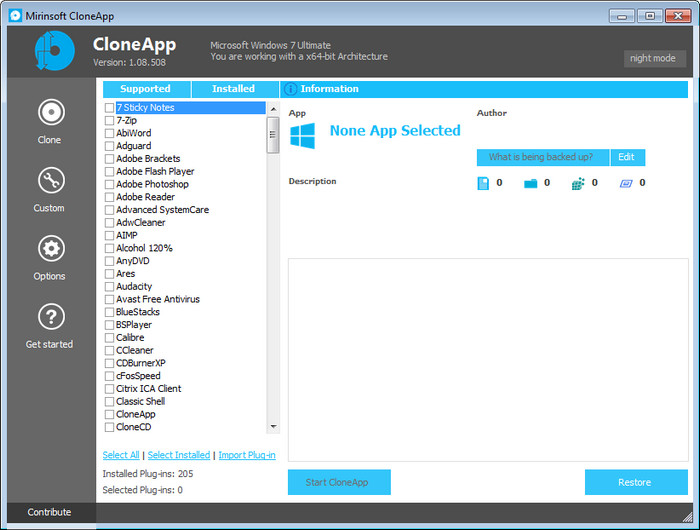Viewport: 700px width, 530px height.
Task: Switch to the Installed tab
Action: (235, 89)
